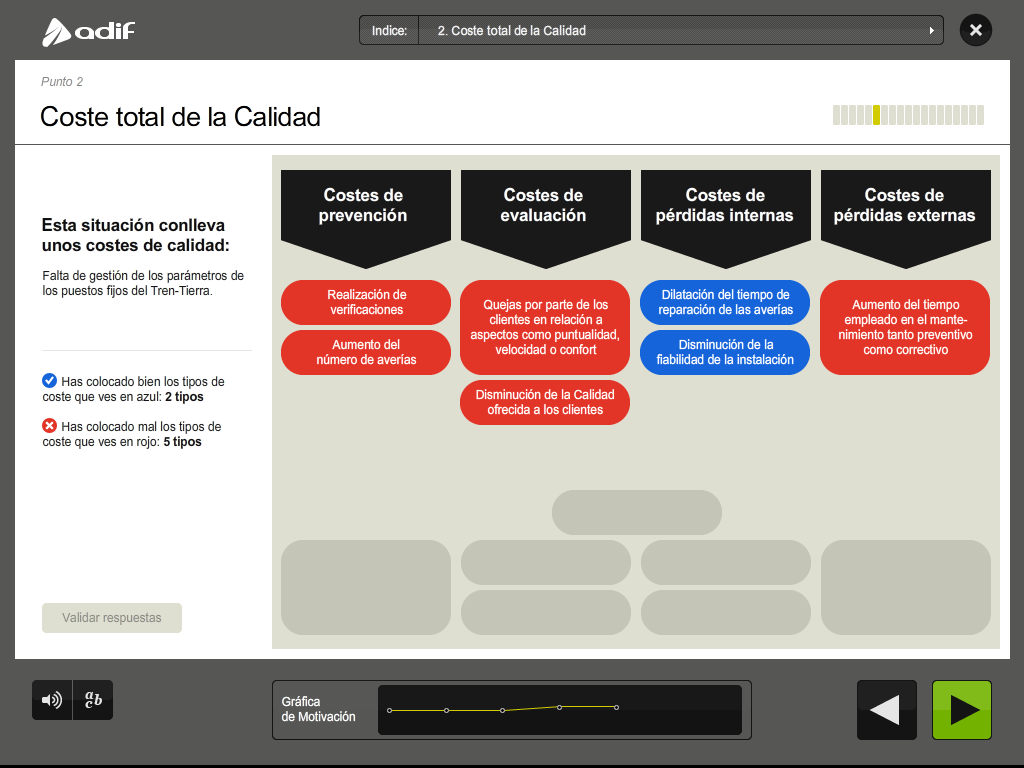
Task: Select the 'Realización de verificaciones' tile
Action: point(366,302)
